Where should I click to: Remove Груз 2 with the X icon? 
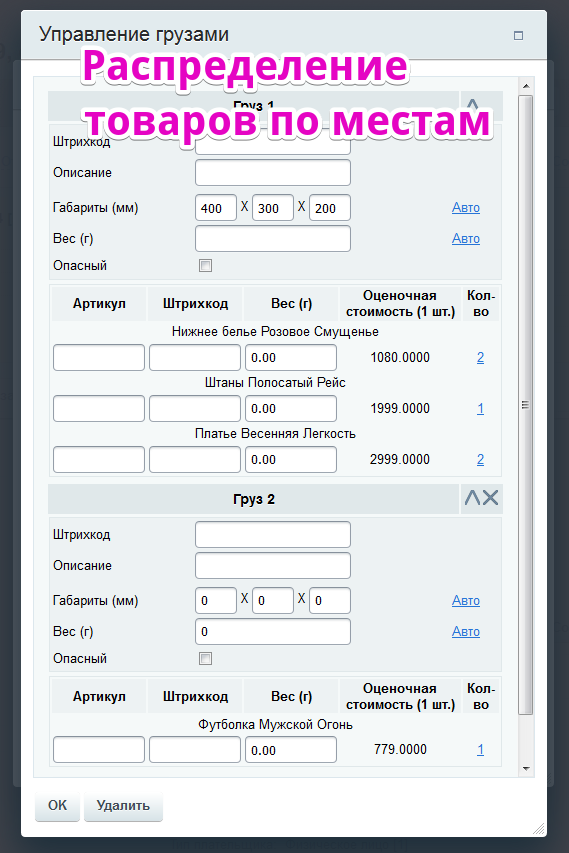pyautogui.click(x=491, y=497)
